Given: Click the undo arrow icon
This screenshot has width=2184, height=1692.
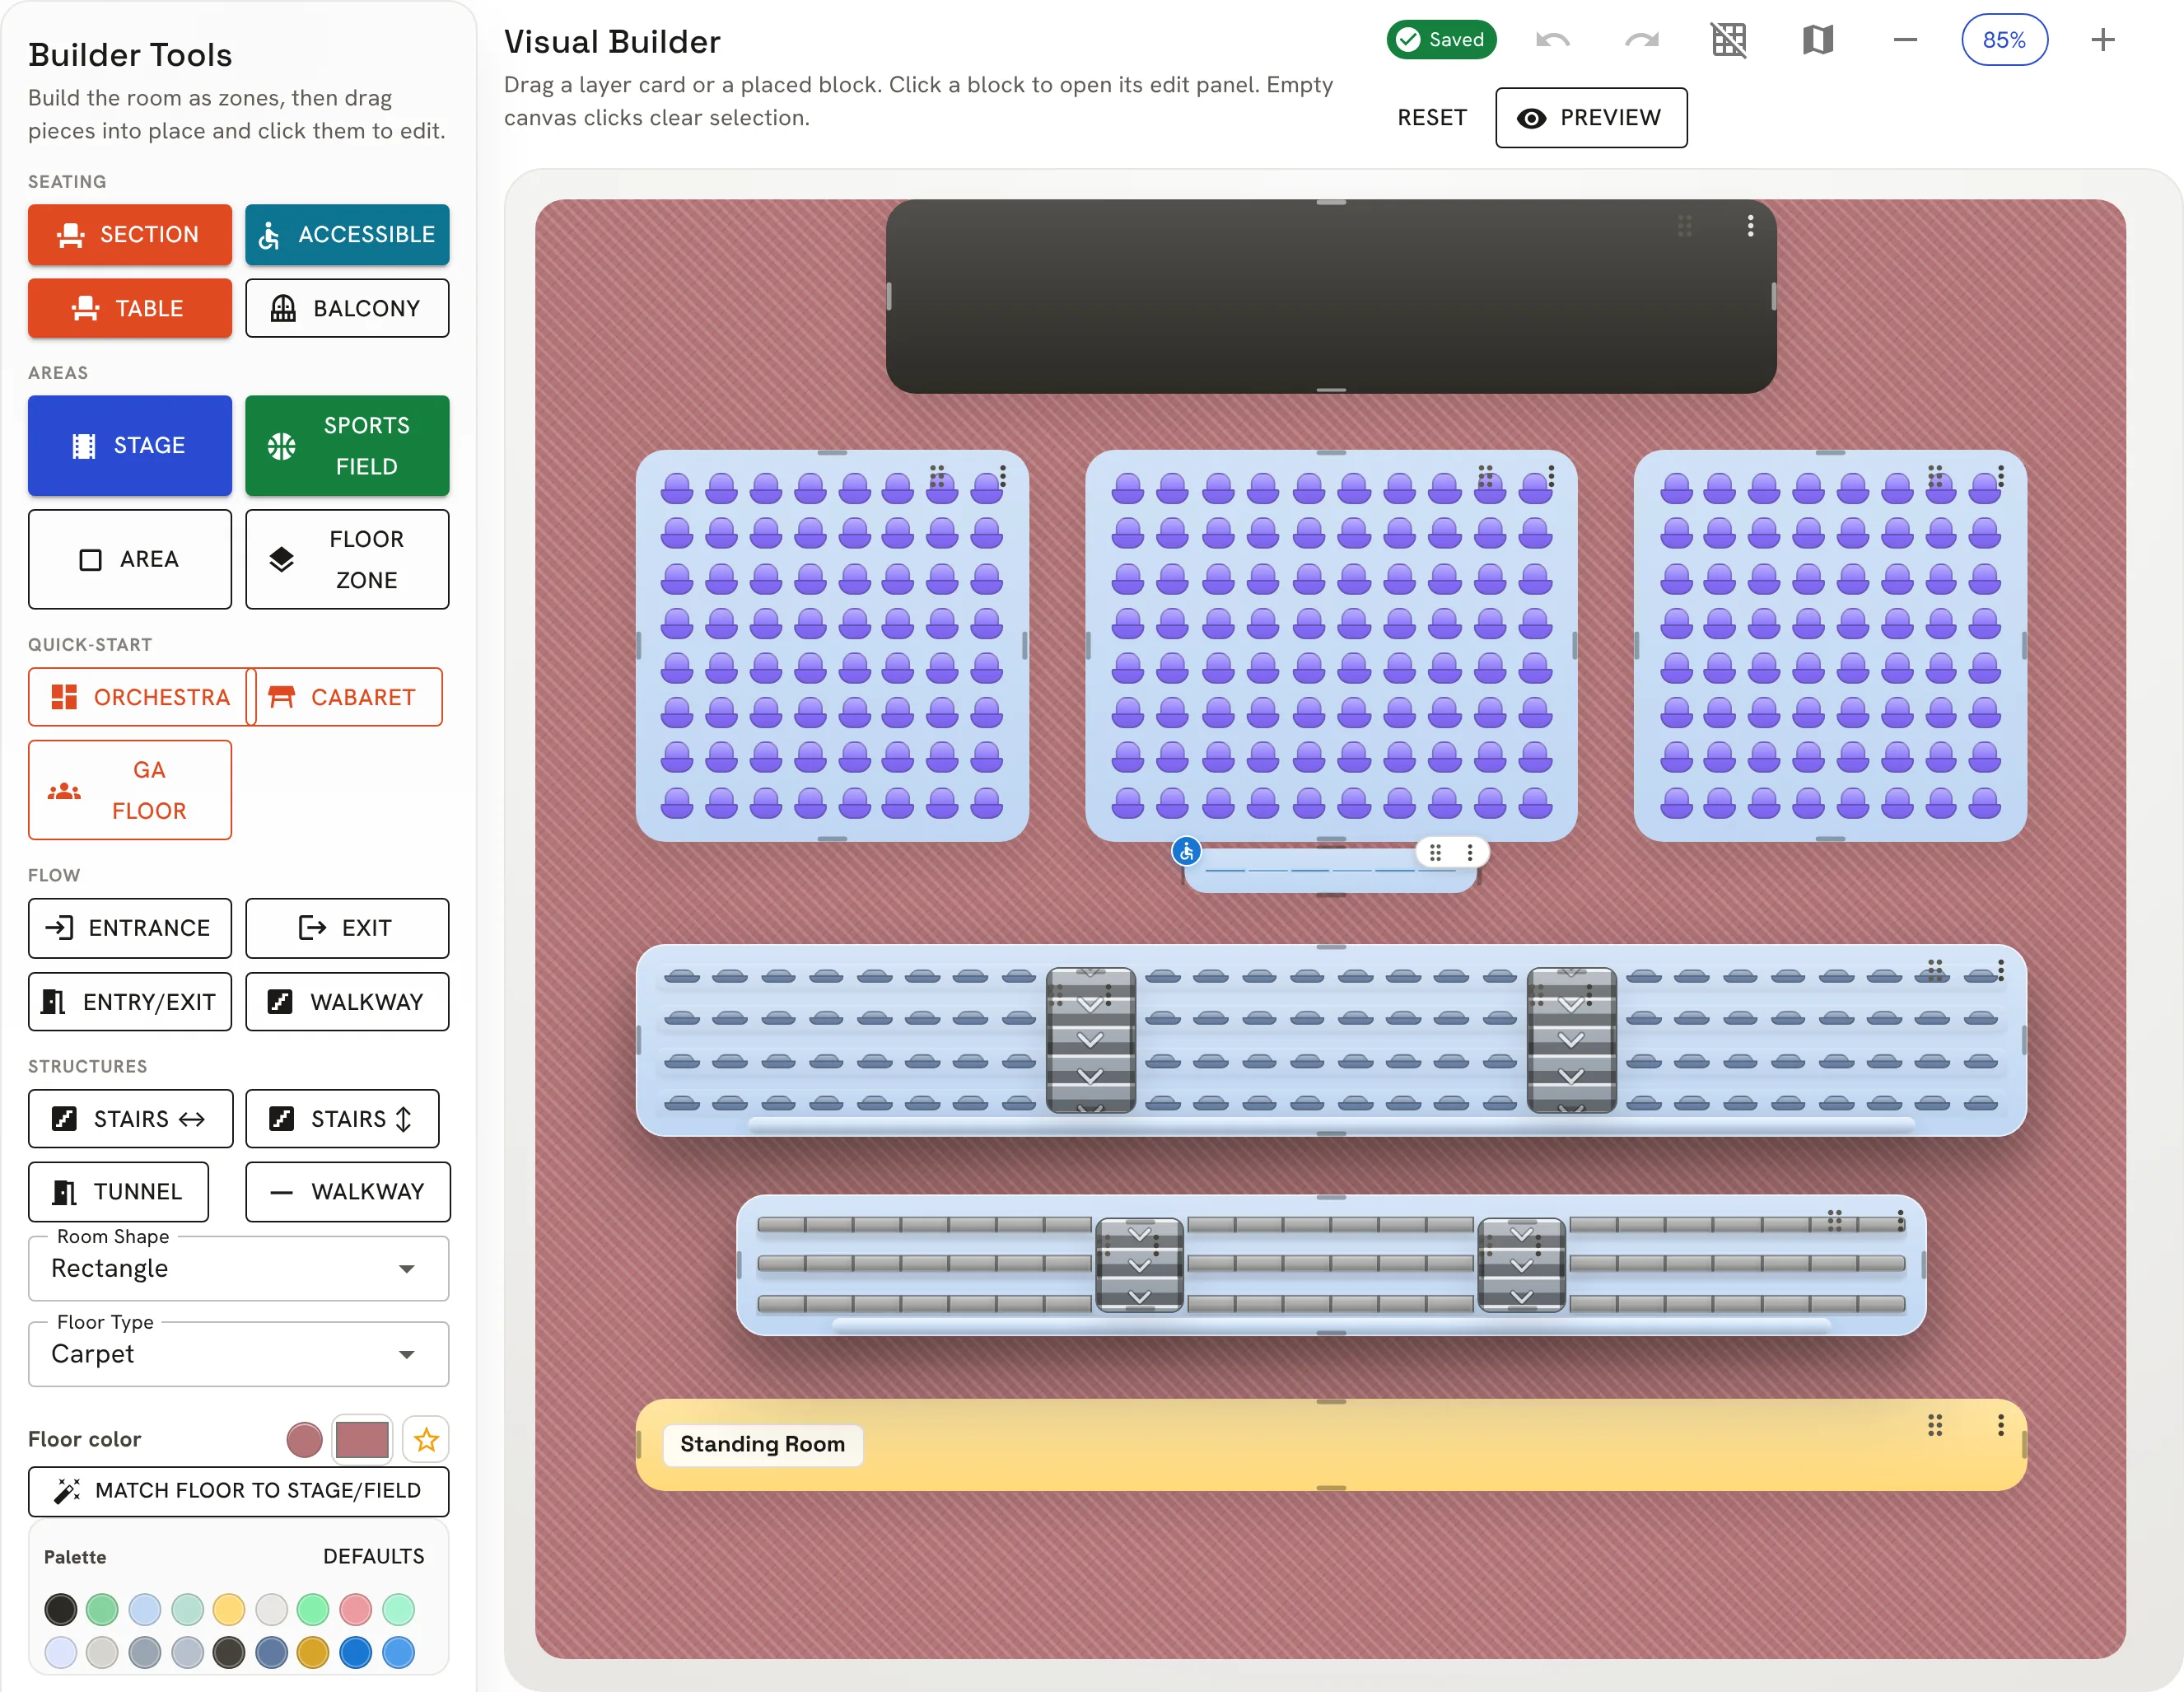Looking at the screenshot, I should 1552,40.
